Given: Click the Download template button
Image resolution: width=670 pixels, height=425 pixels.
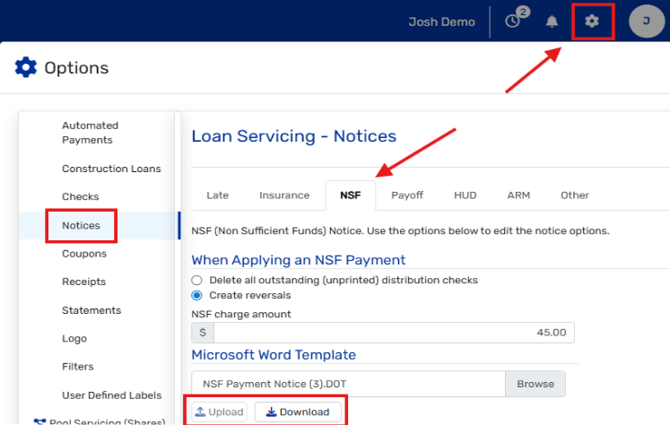Looking at the screenshot, I should tap(298, 412).
